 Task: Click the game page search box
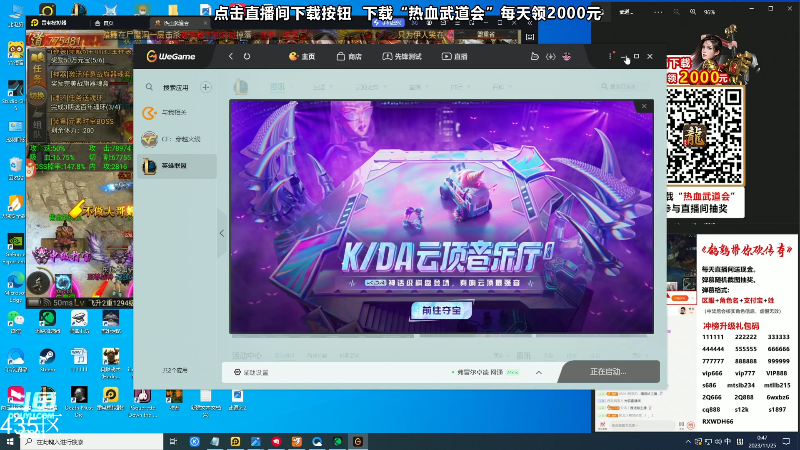625,87
